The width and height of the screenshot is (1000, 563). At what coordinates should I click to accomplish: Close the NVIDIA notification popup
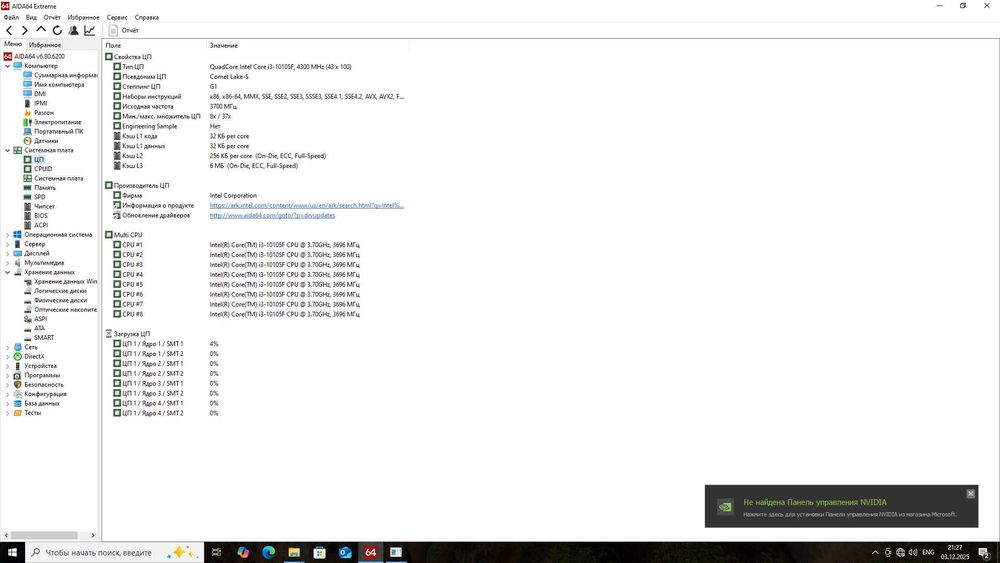pos(970,494)
